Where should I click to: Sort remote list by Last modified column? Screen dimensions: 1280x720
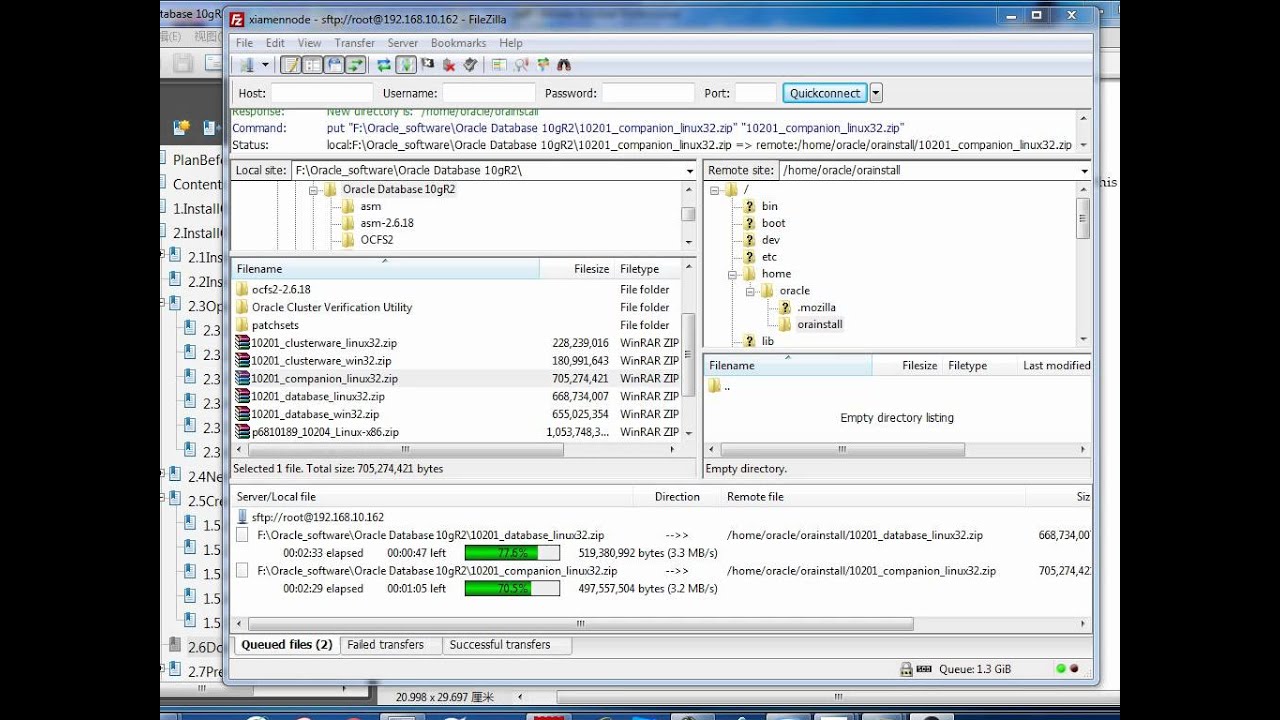pos(1055,366)
